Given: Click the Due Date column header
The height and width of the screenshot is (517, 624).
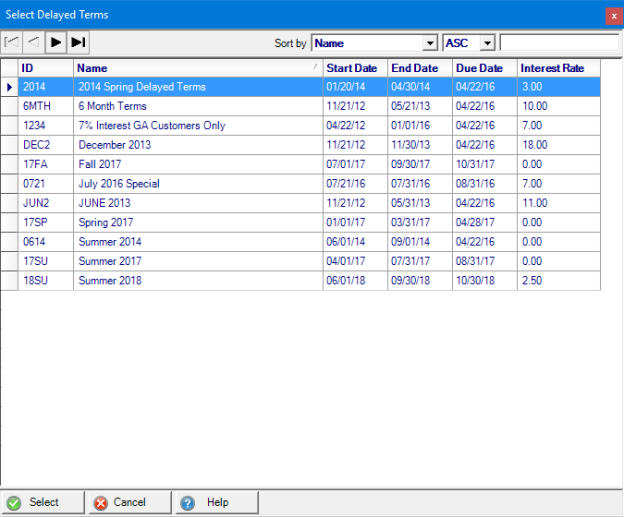Looking at the screenshot, I should pos(483,68).
